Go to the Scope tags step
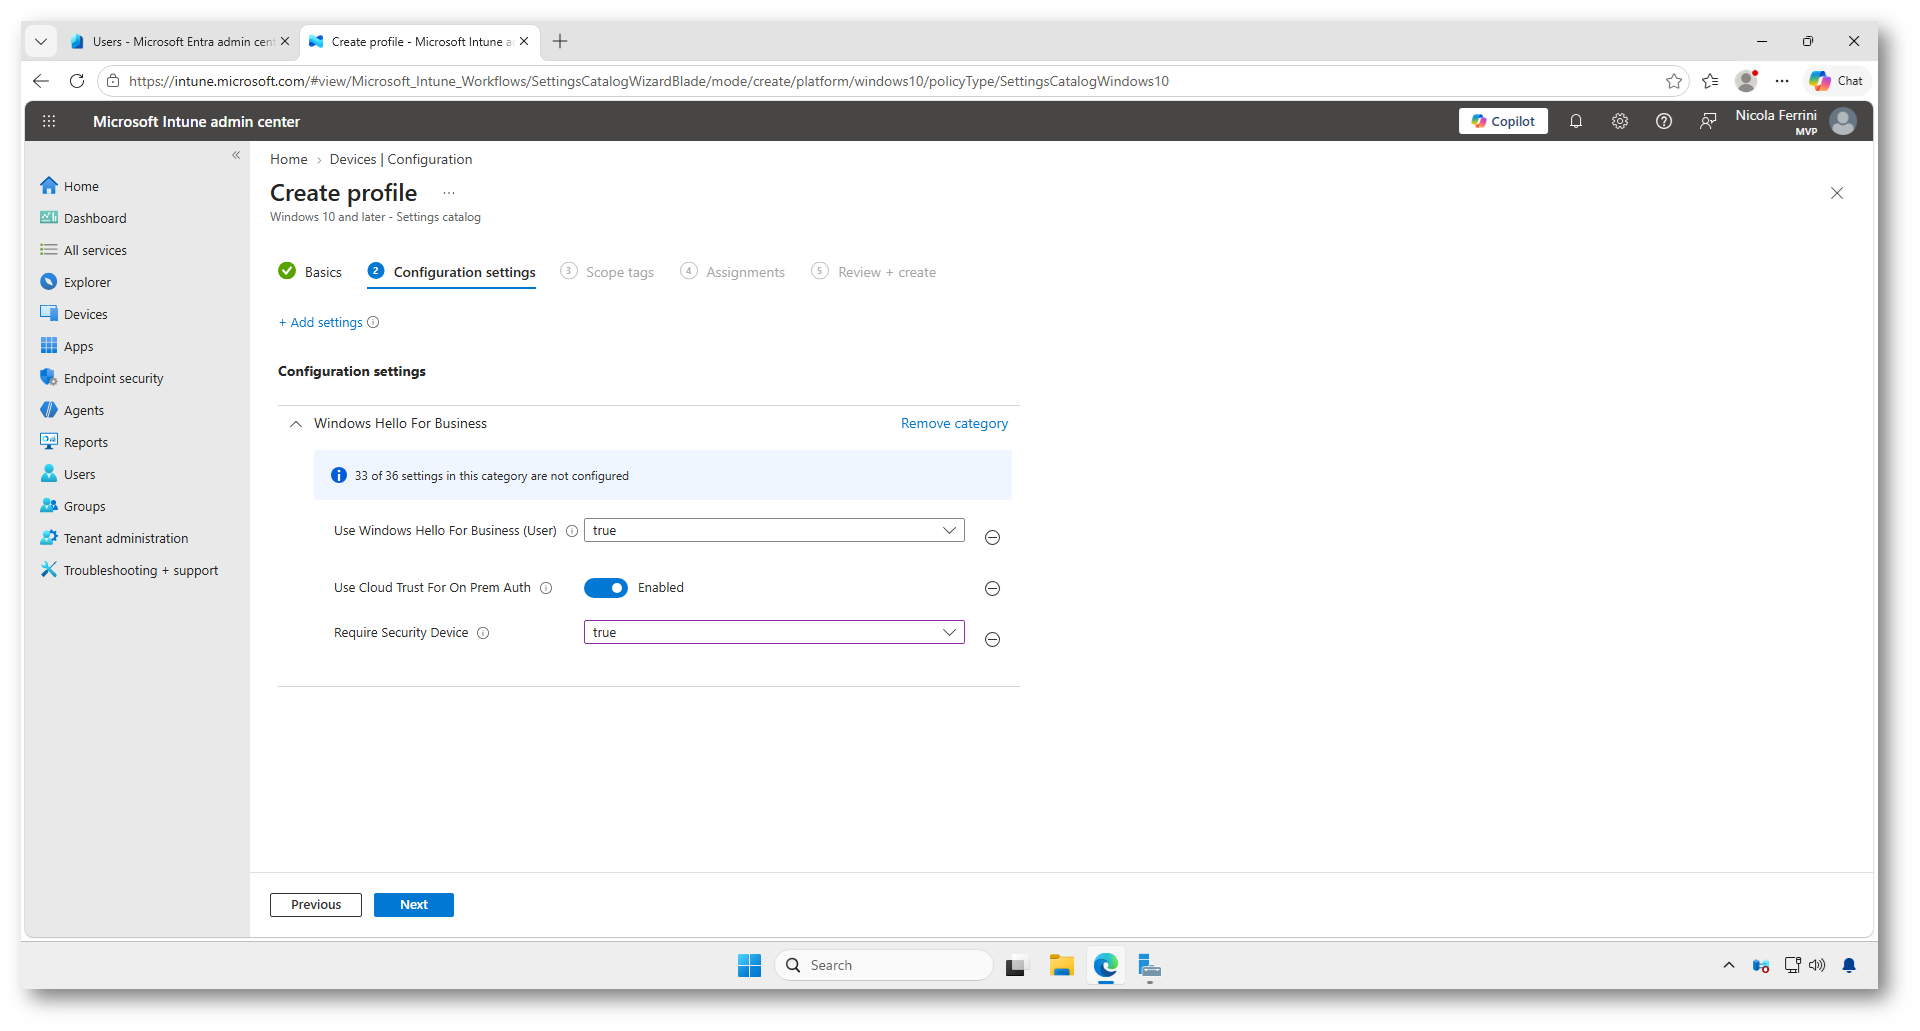 click(607, 272)
